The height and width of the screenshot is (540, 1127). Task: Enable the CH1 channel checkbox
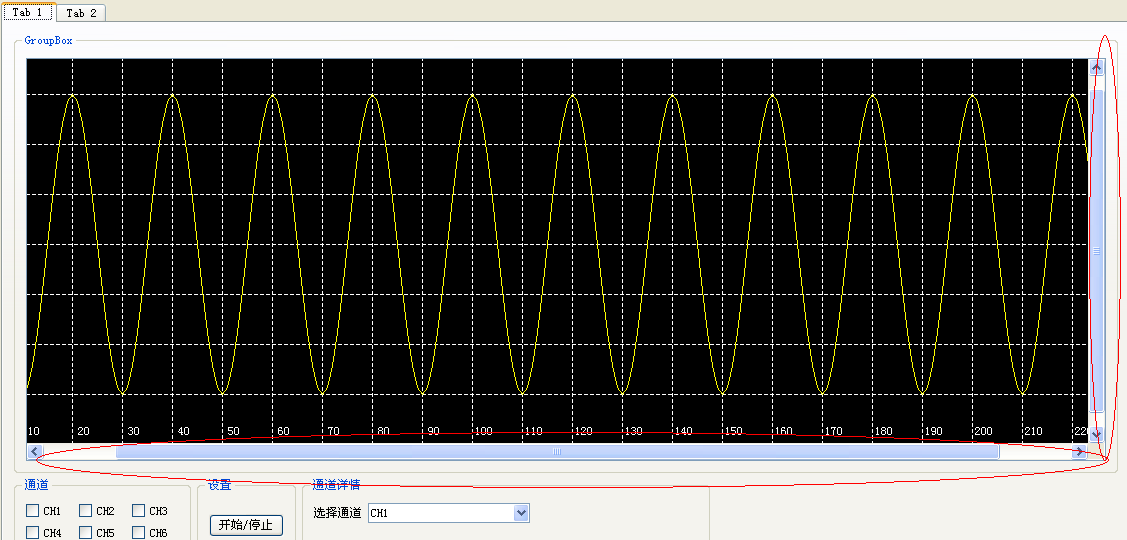[33, 511]
